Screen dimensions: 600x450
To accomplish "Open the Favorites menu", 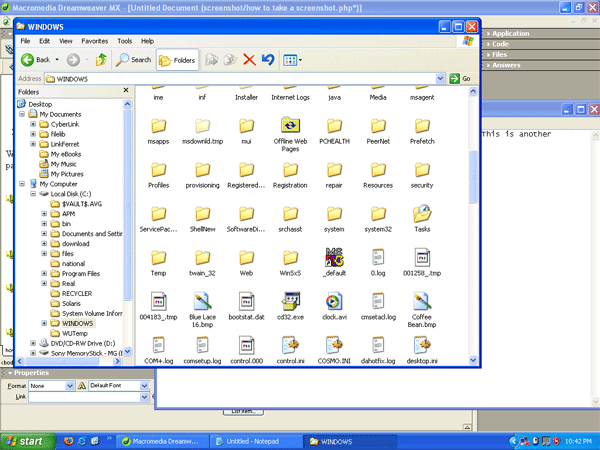I will click(95, 41).
